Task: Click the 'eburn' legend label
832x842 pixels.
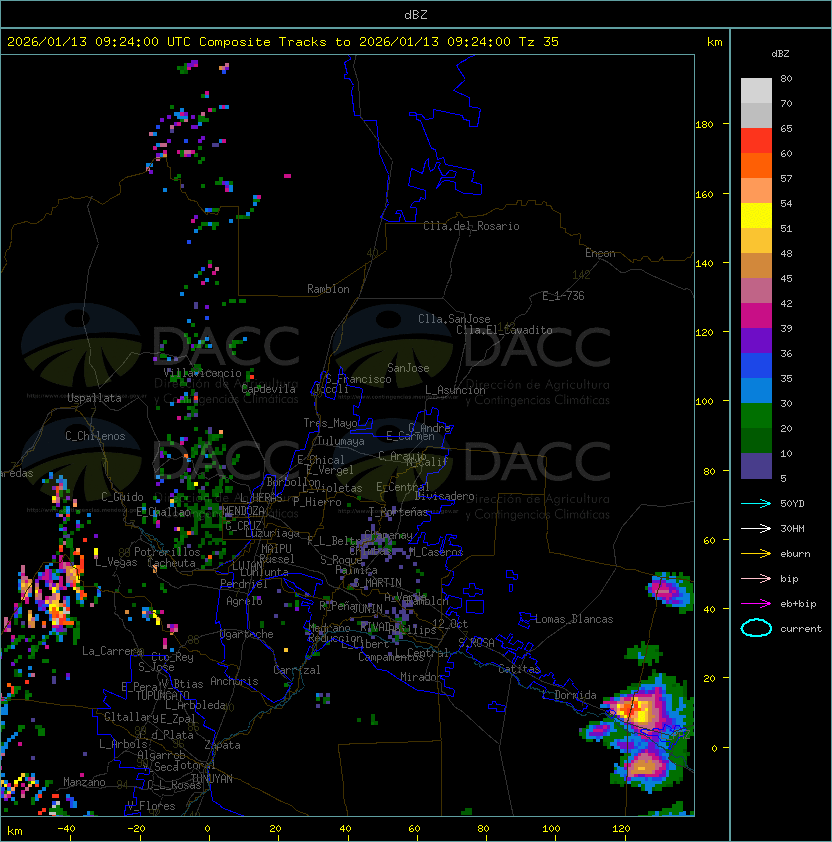Action: pos(795,554)
